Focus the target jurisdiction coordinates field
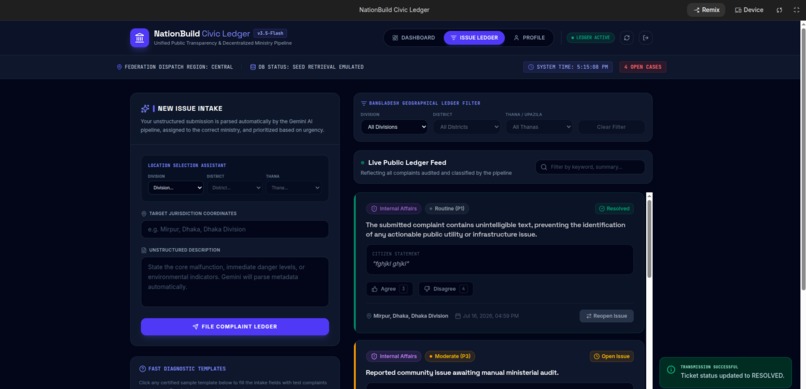This screenshot has height=389, width=806. (235, 229)
